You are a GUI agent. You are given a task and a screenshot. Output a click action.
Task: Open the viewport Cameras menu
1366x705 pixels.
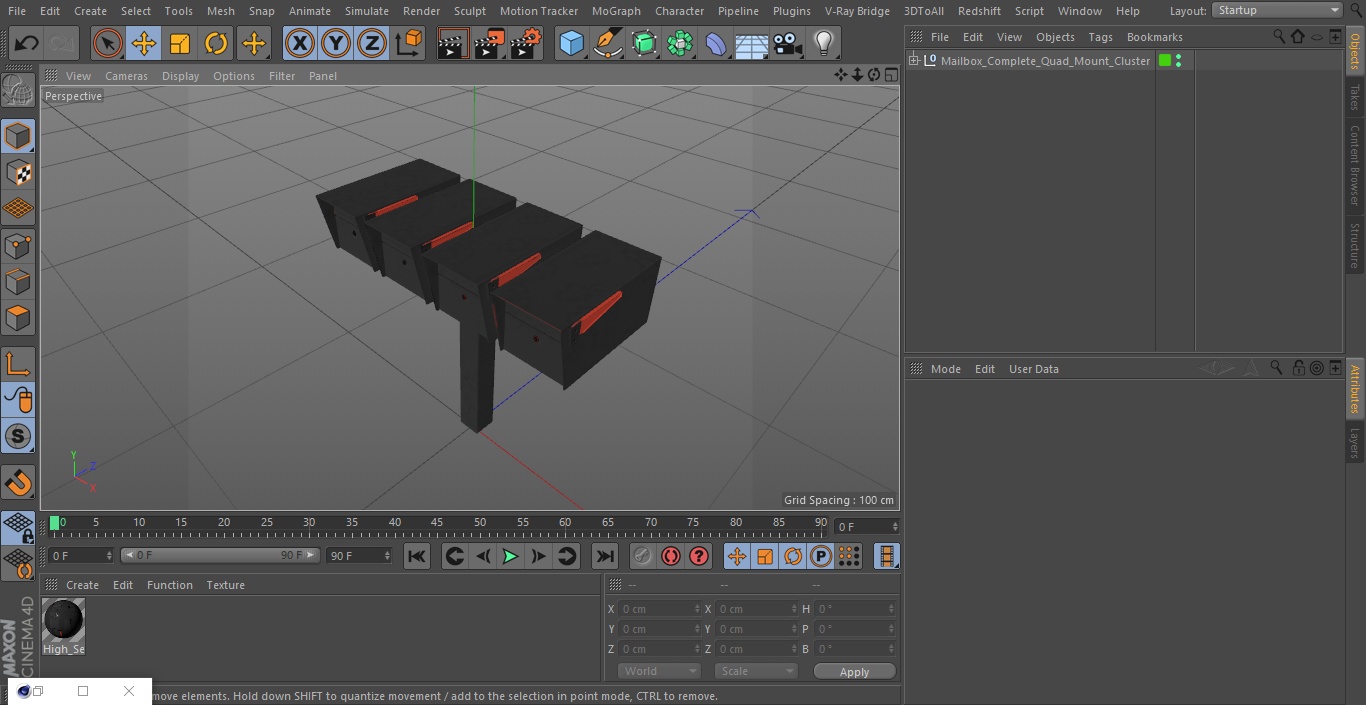pos(126,76)
